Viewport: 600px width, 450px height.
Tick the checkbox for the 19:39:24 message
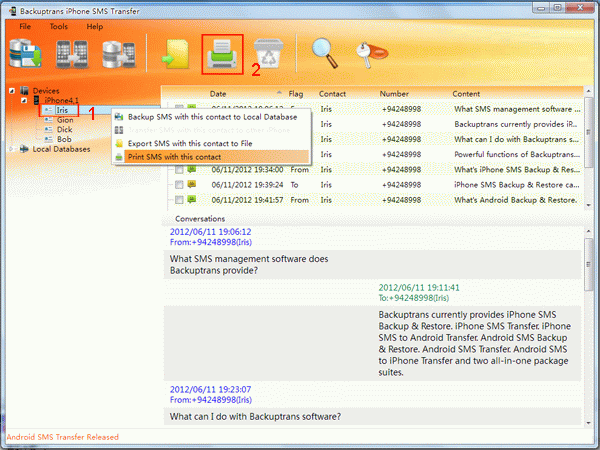pyautogui.click(x=179, y=185)
